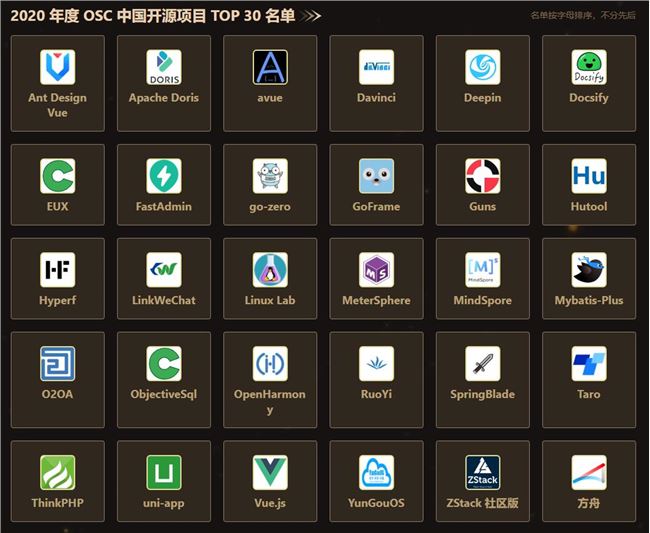The height and width of the screenshot is (533, 650).
Task: Click the Linux Lab text label
Action: (270, 300)
